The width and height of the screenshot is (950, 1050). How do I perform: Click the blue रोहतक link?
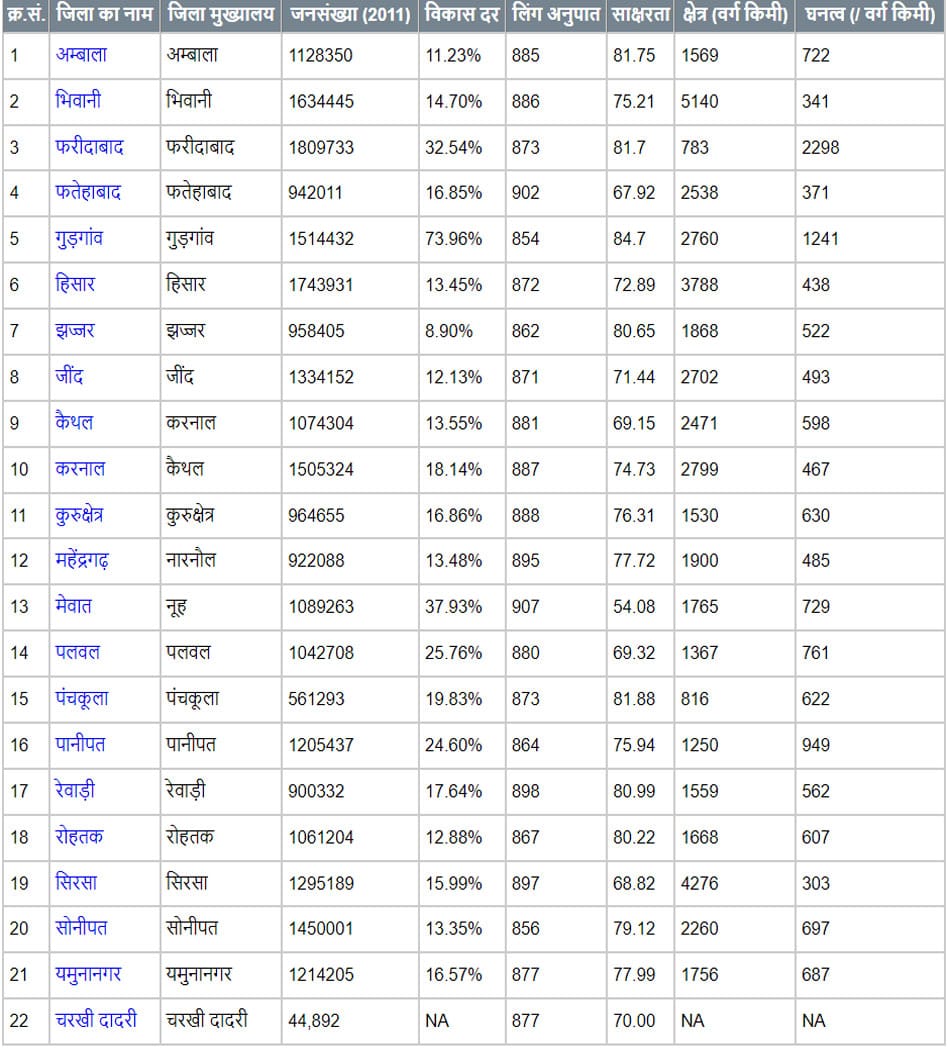[x=79, y=837]
